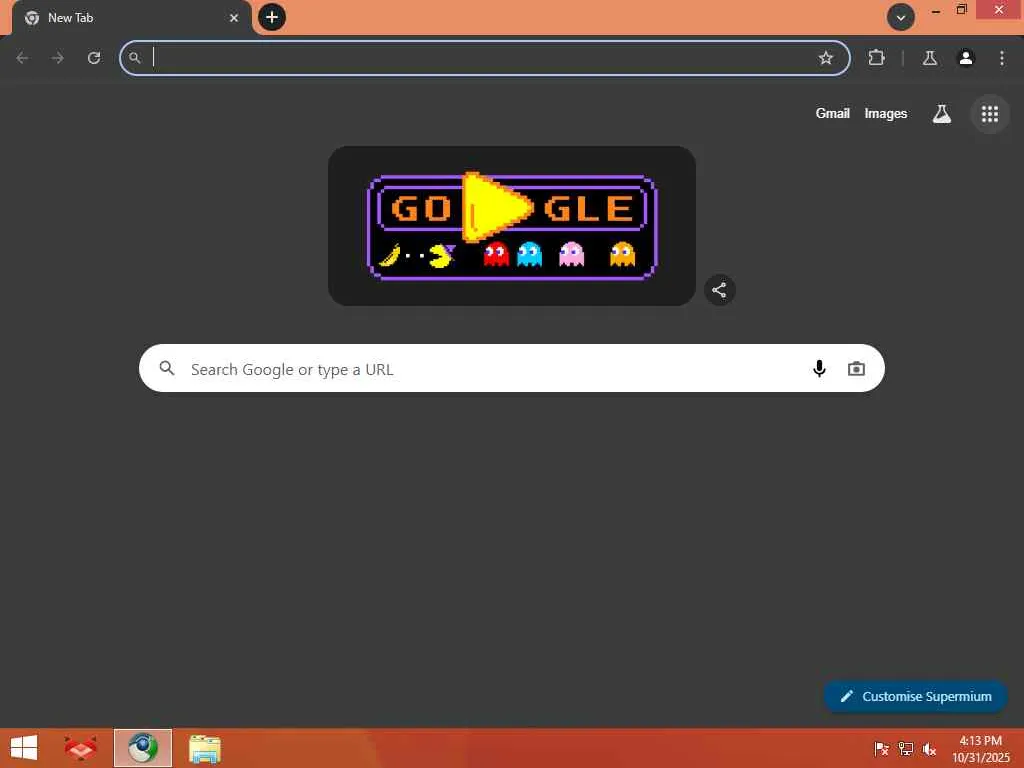Viewport: 1024px width, 768px height.
Task: Open the red taskbar app icon
Action: pos(80,748)
